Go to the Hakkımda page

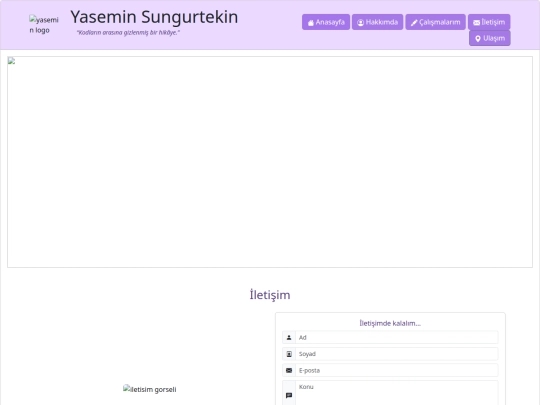click(x=377, y=22)
